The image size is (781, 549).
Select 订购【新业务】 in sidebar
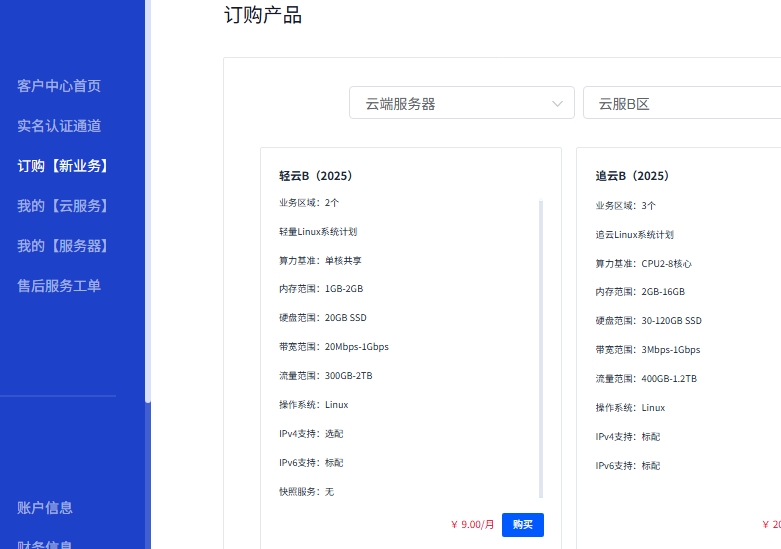click(63, 166)
